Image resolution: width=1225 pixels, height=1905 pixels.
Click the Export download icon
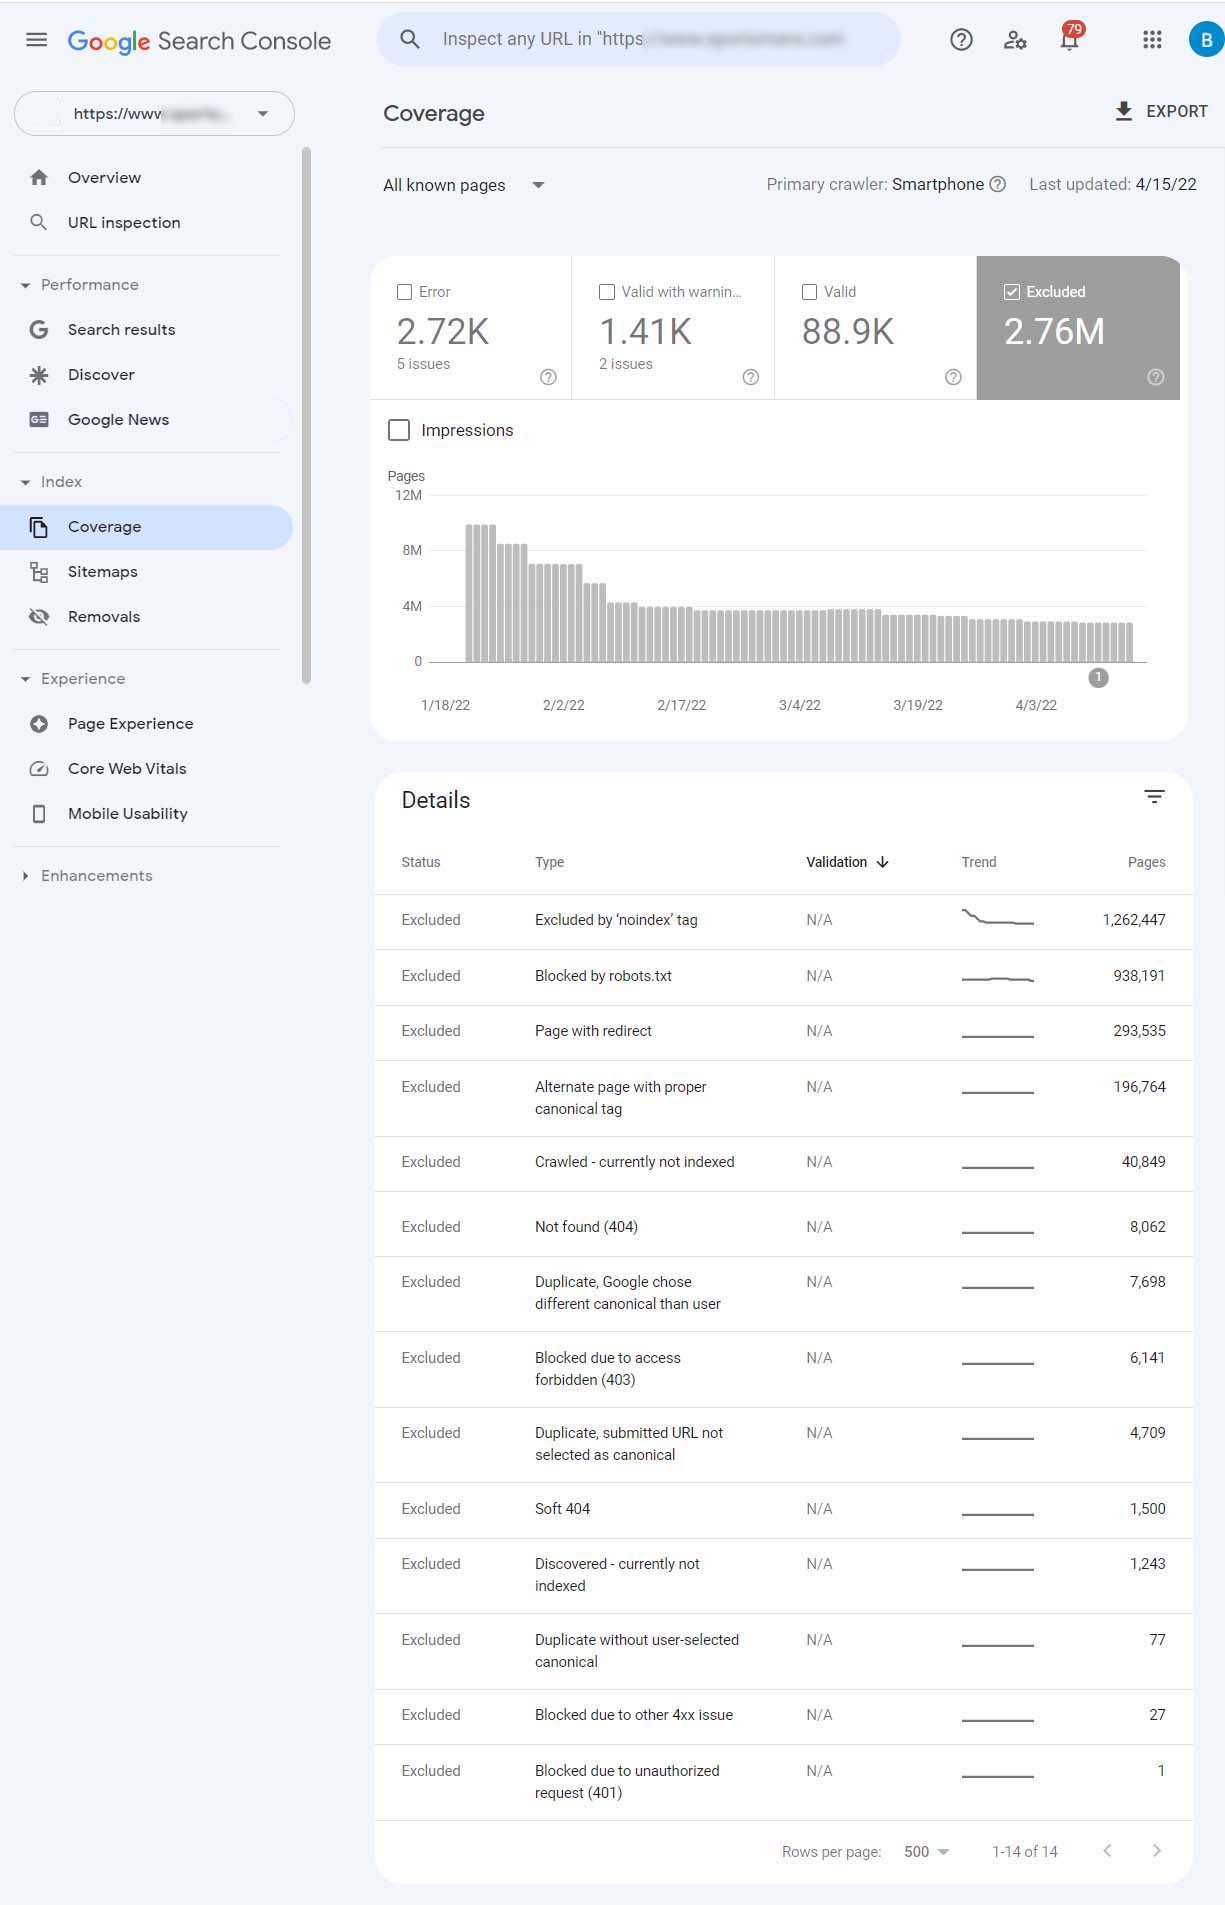coord(1124,111)
